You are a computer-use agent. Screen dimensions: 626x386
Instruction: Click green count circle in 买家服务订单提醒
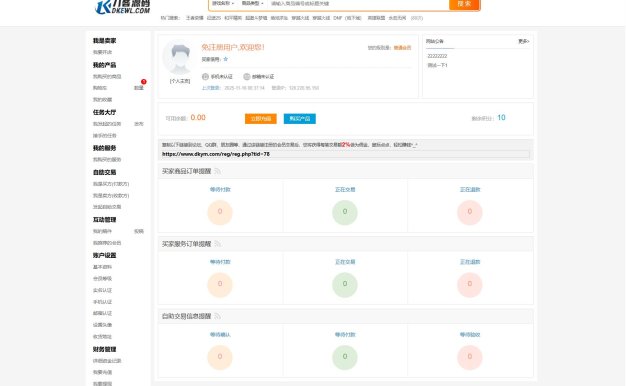click(345, 285)
